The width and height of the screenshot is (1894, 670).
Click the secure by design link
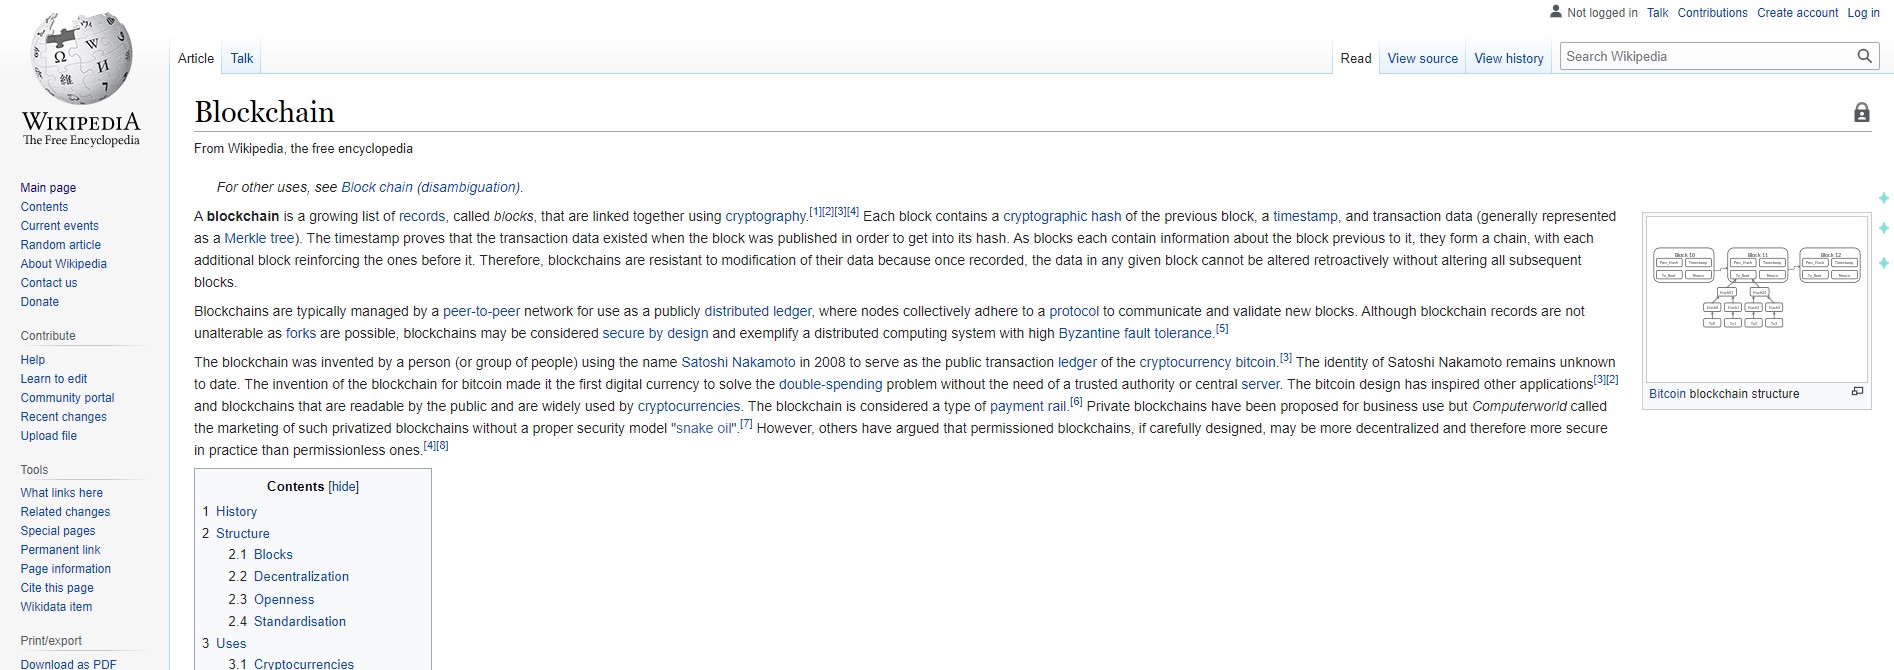pyautogui.click(x=655, y=333)
